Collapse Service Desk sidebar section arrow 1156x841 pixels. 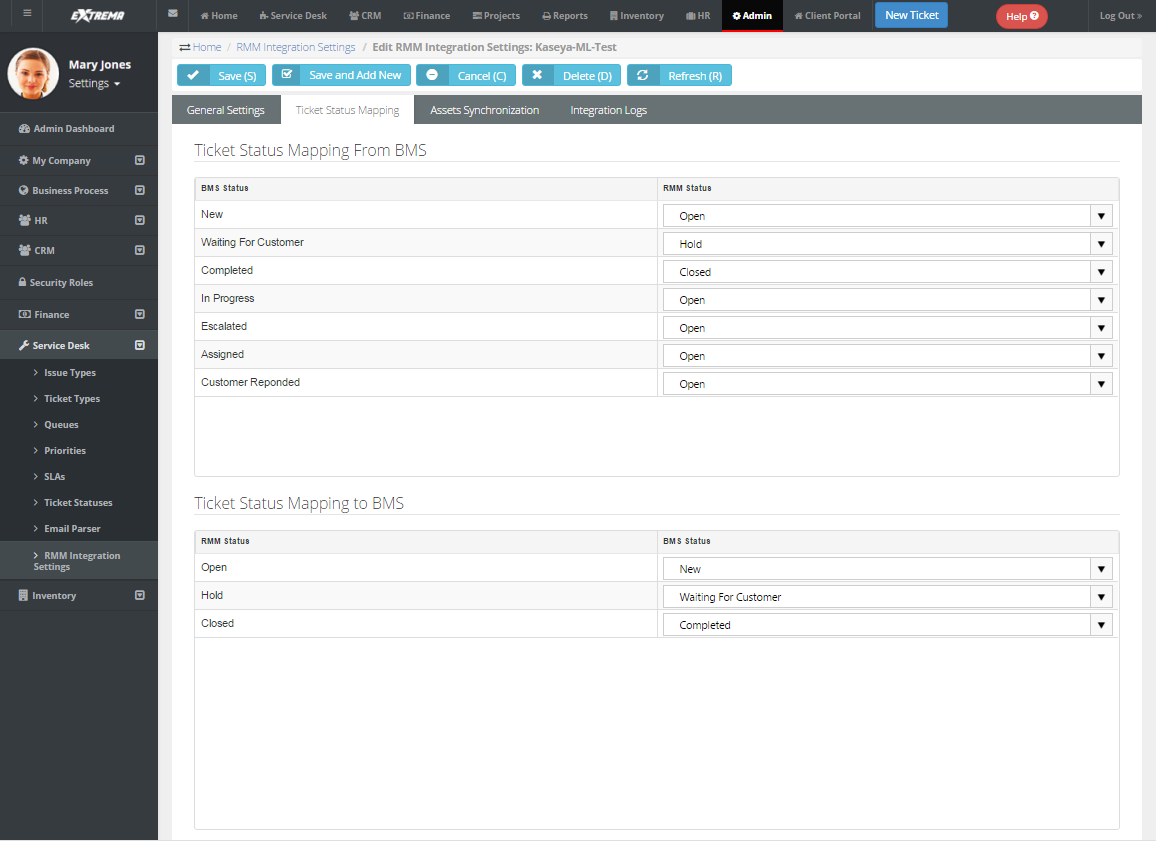140,345
